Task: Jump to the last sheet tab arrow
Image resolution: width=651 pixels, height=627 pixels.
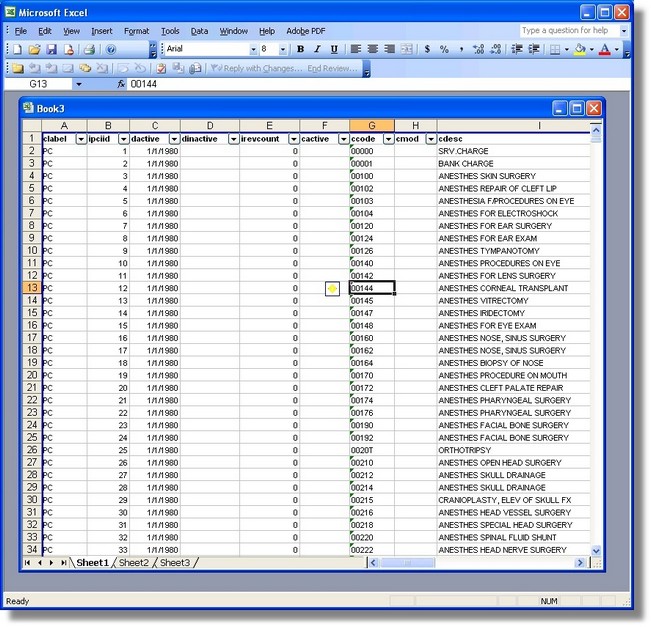Action: coord(64,563)
